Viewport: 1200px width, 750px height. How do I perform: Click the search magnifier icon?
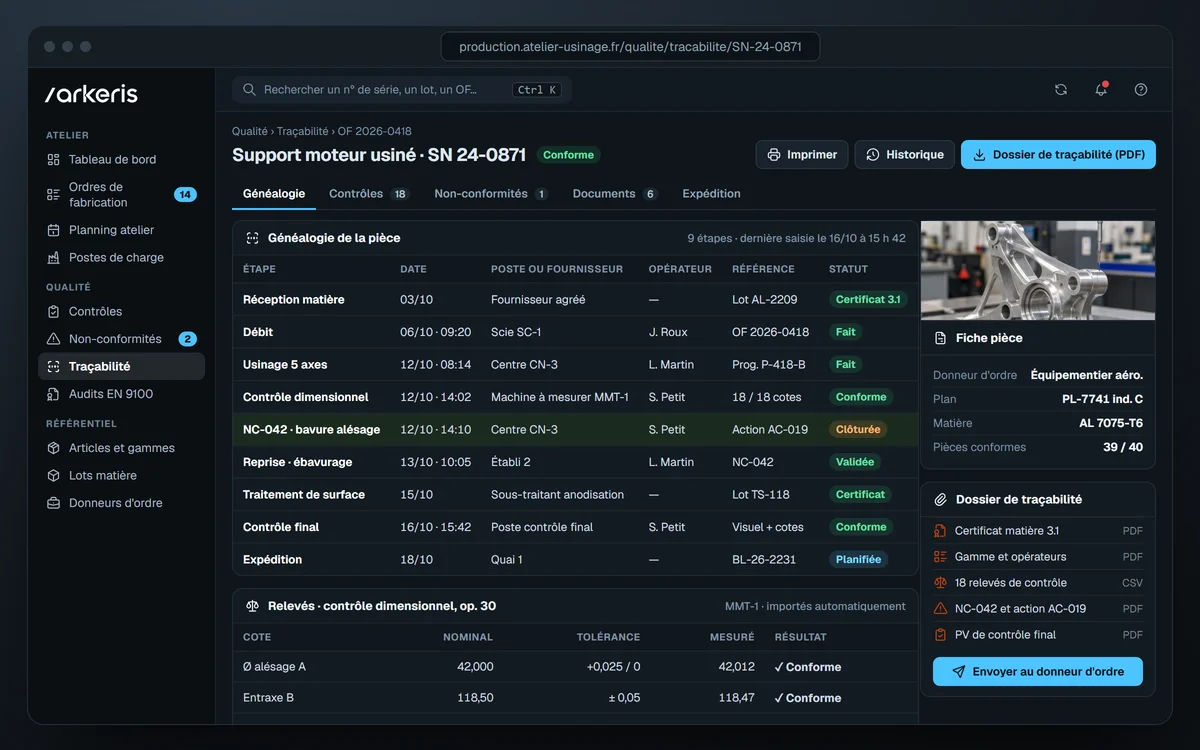[249, 90]
